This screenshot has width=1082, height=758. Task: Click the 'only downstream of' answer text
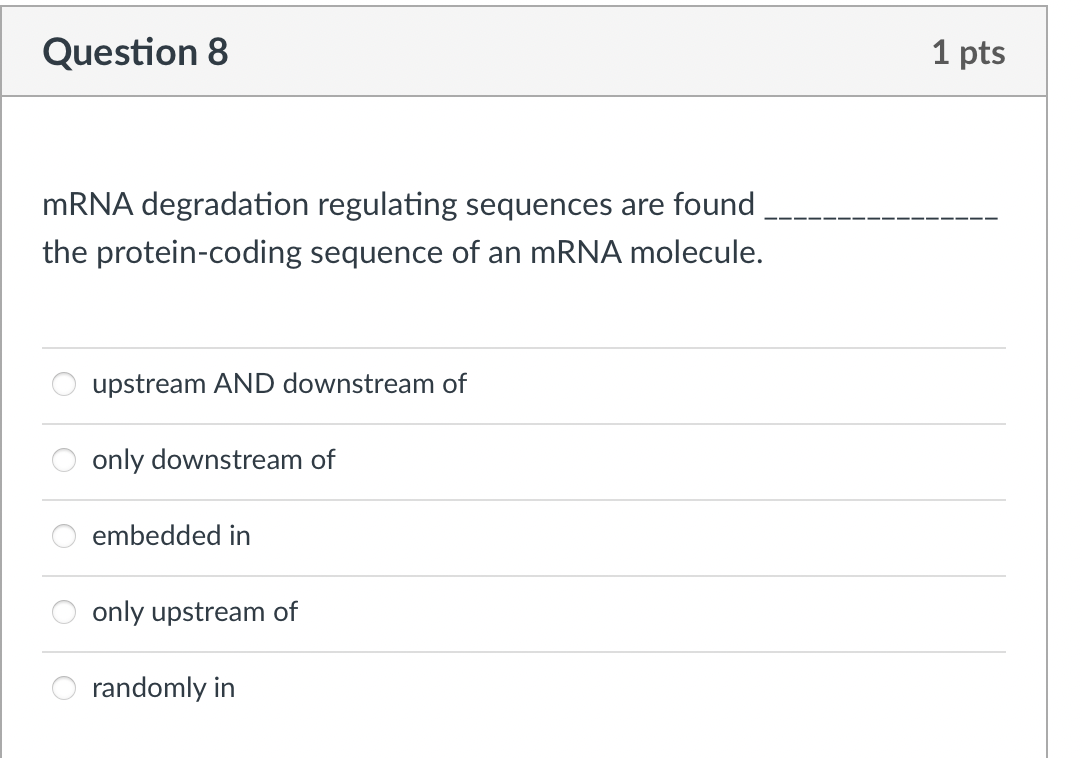click(x=213, y=460)
